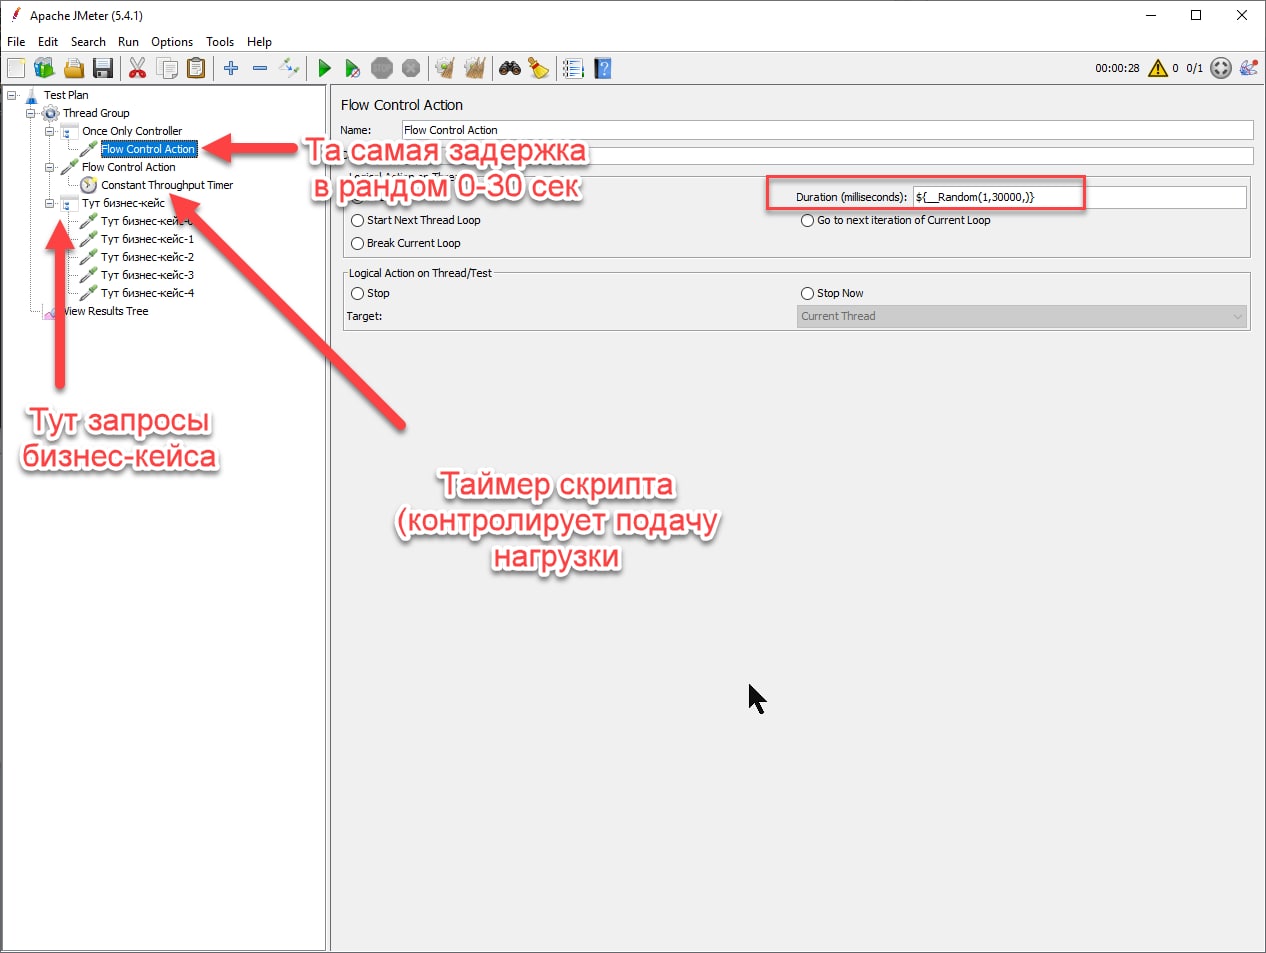
Task: Click Start no pauses icon
Action: [353, 68]
